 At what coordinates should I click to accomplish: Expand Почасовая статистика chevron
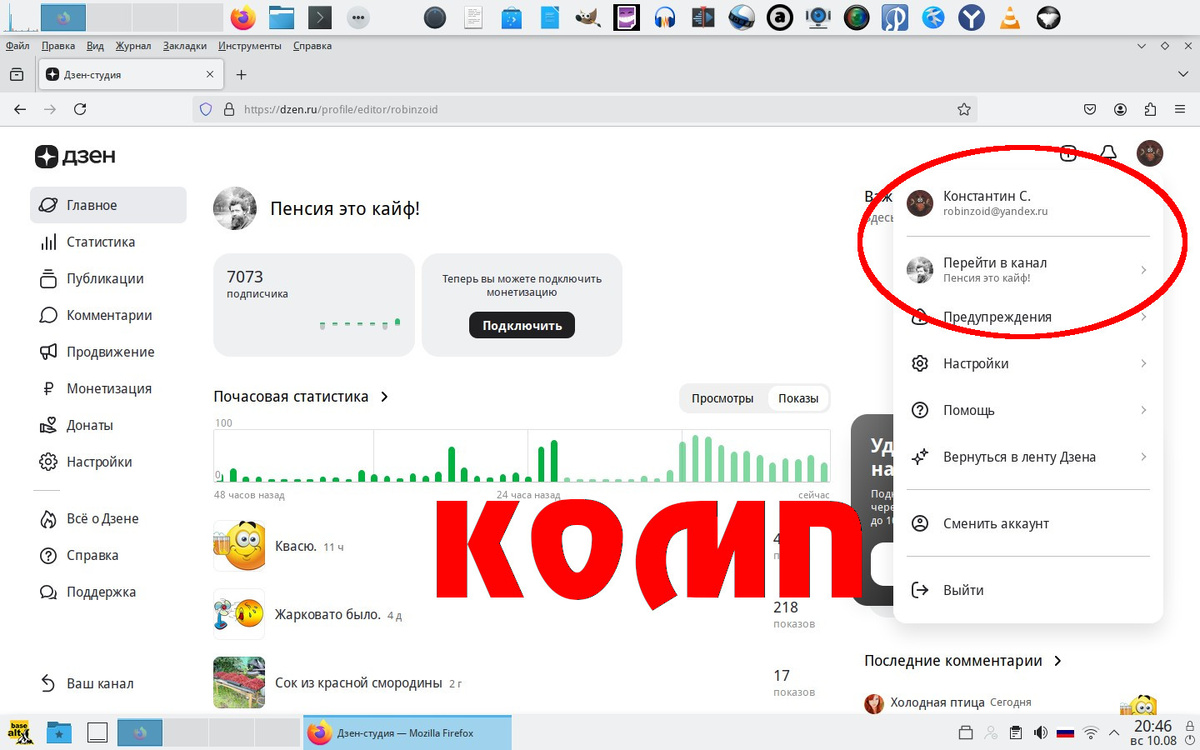pyautogui.click(x=384, y=397)
